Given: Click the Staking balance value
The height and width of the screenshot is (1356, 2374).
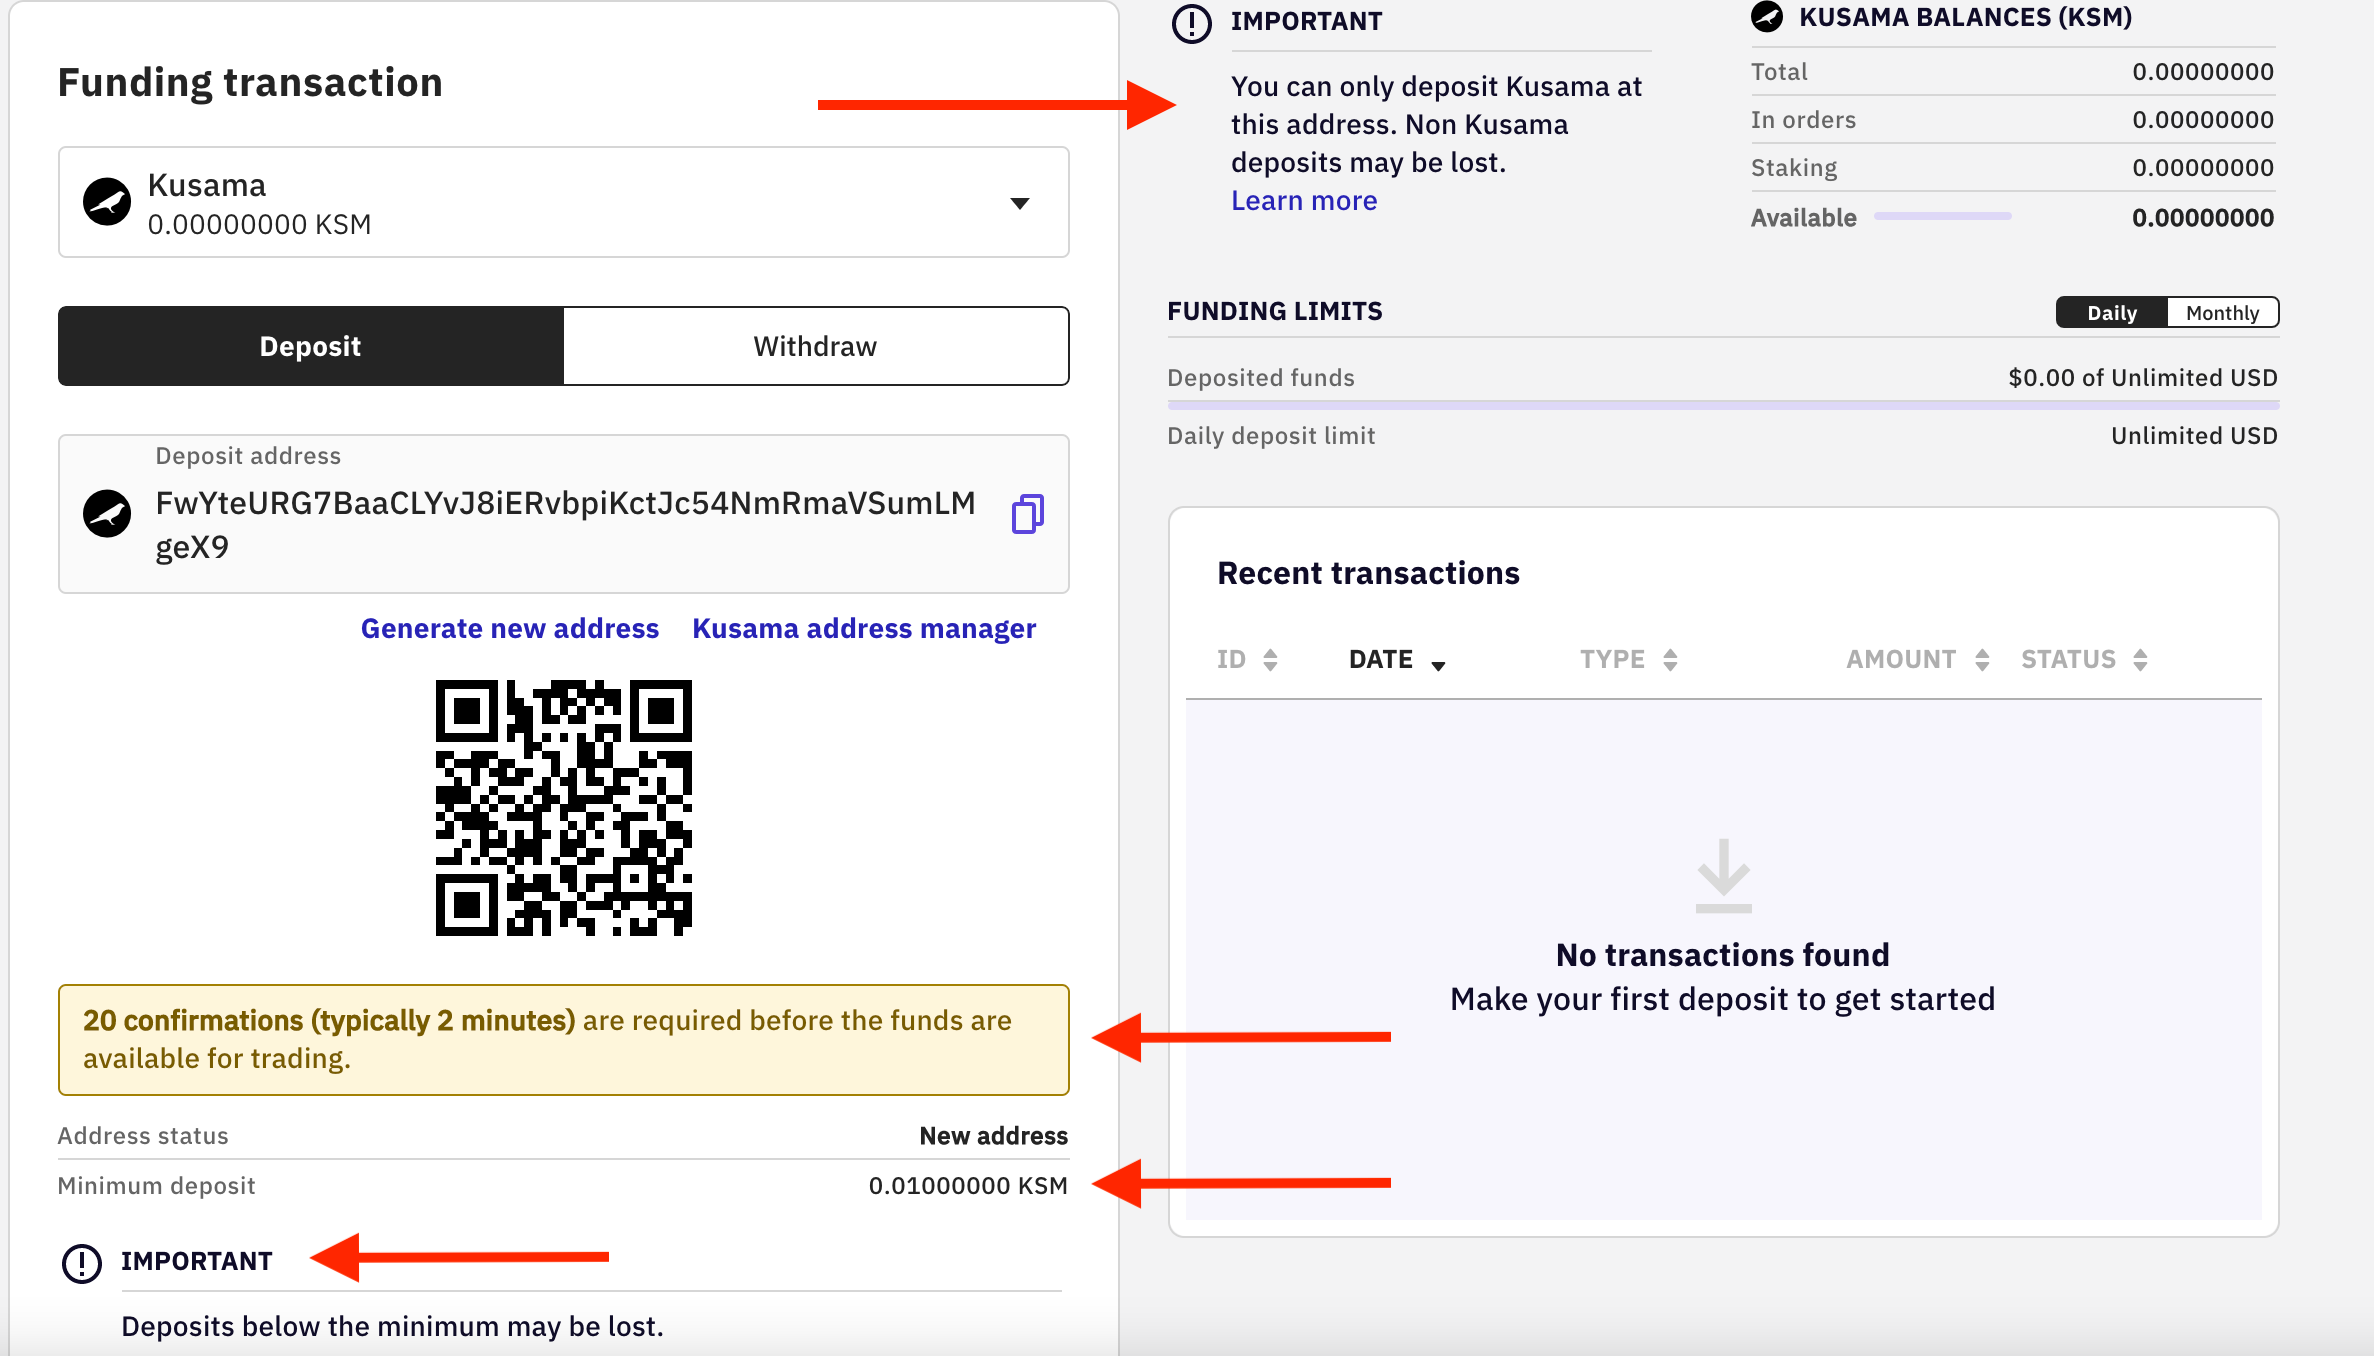Looking at the screenshot, I should (2203, 168).
